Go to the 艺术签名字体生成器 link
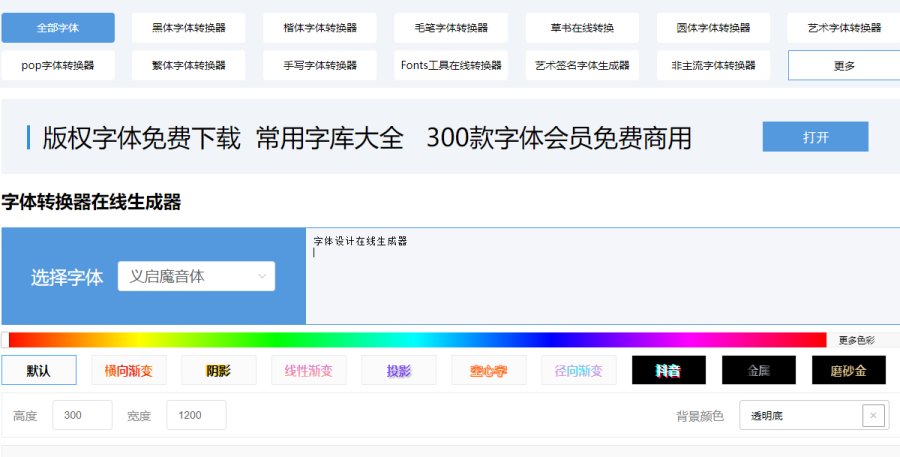 pyautogui.click(x=582, y=65)
